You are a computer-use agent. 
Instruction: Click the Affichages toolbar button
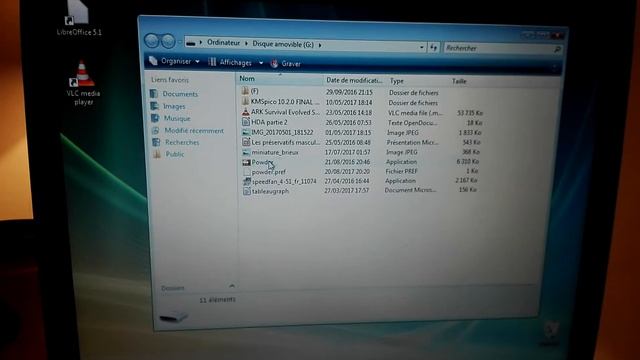click(230, 62)
